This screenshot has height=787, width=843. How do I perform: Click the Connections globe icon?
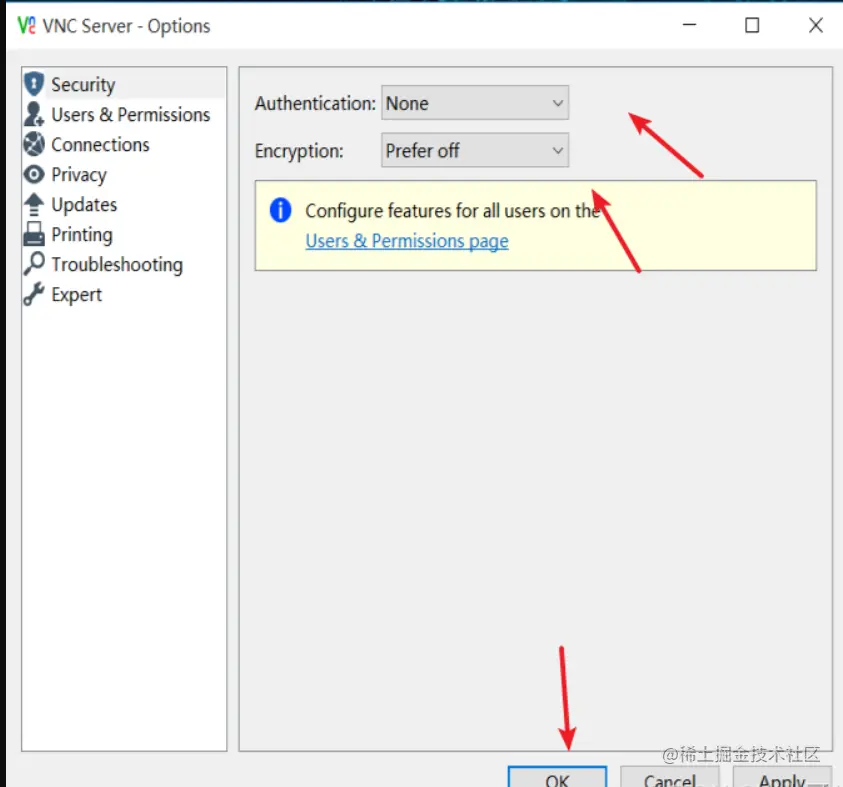[x=34, y=144]
